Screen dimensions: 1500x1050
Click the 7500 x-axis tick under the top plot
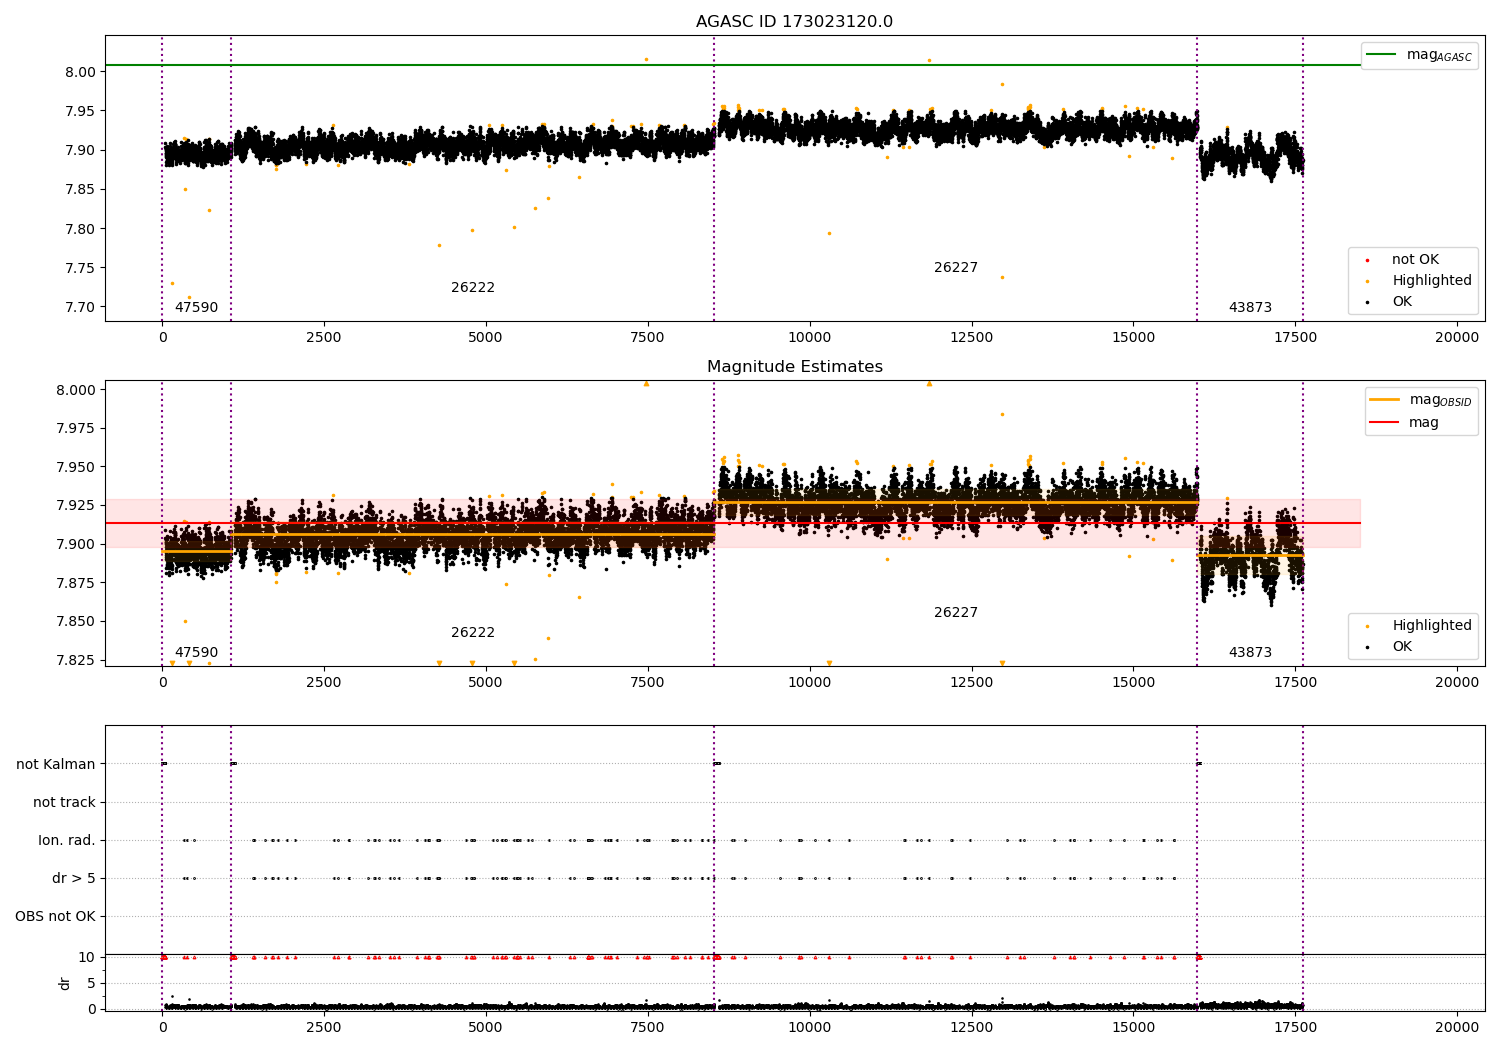(647, 338)
